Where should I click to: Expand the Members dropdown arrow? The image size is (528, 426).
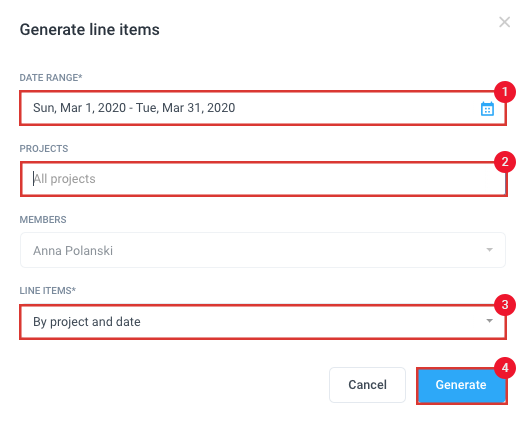pyautogui.click(x=490, y=250)
